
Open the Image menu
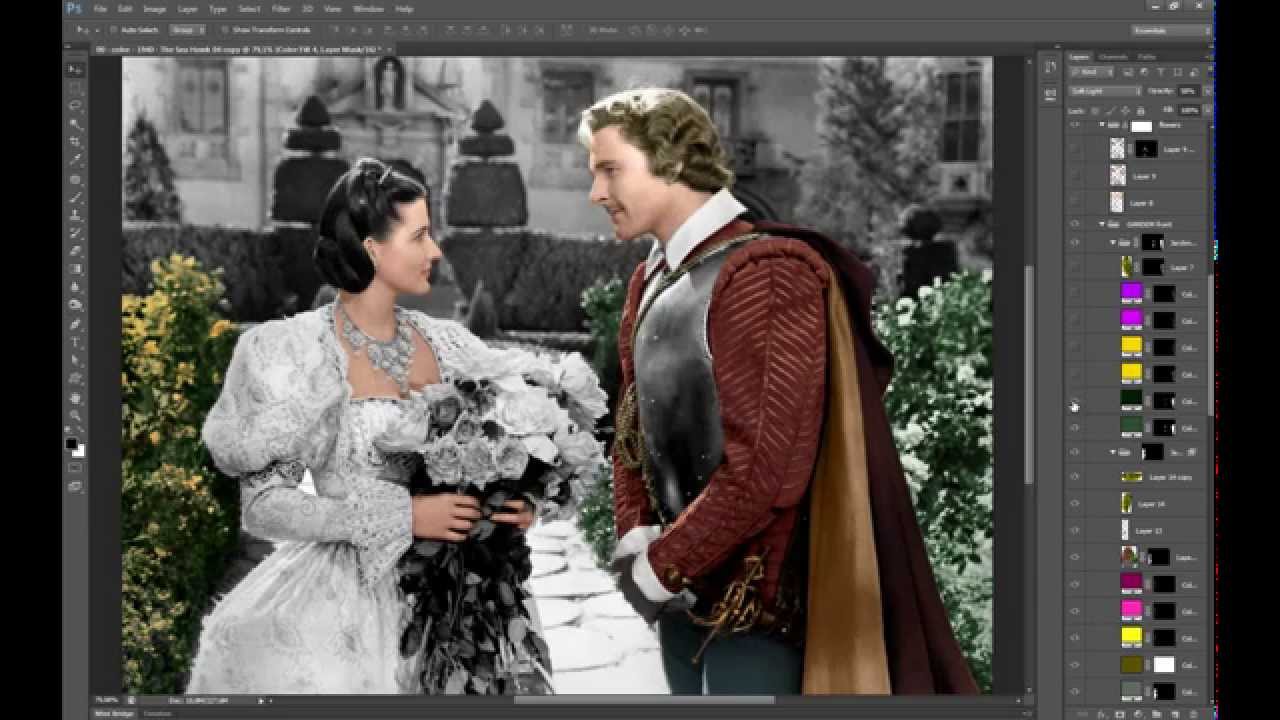coord(154,9)
